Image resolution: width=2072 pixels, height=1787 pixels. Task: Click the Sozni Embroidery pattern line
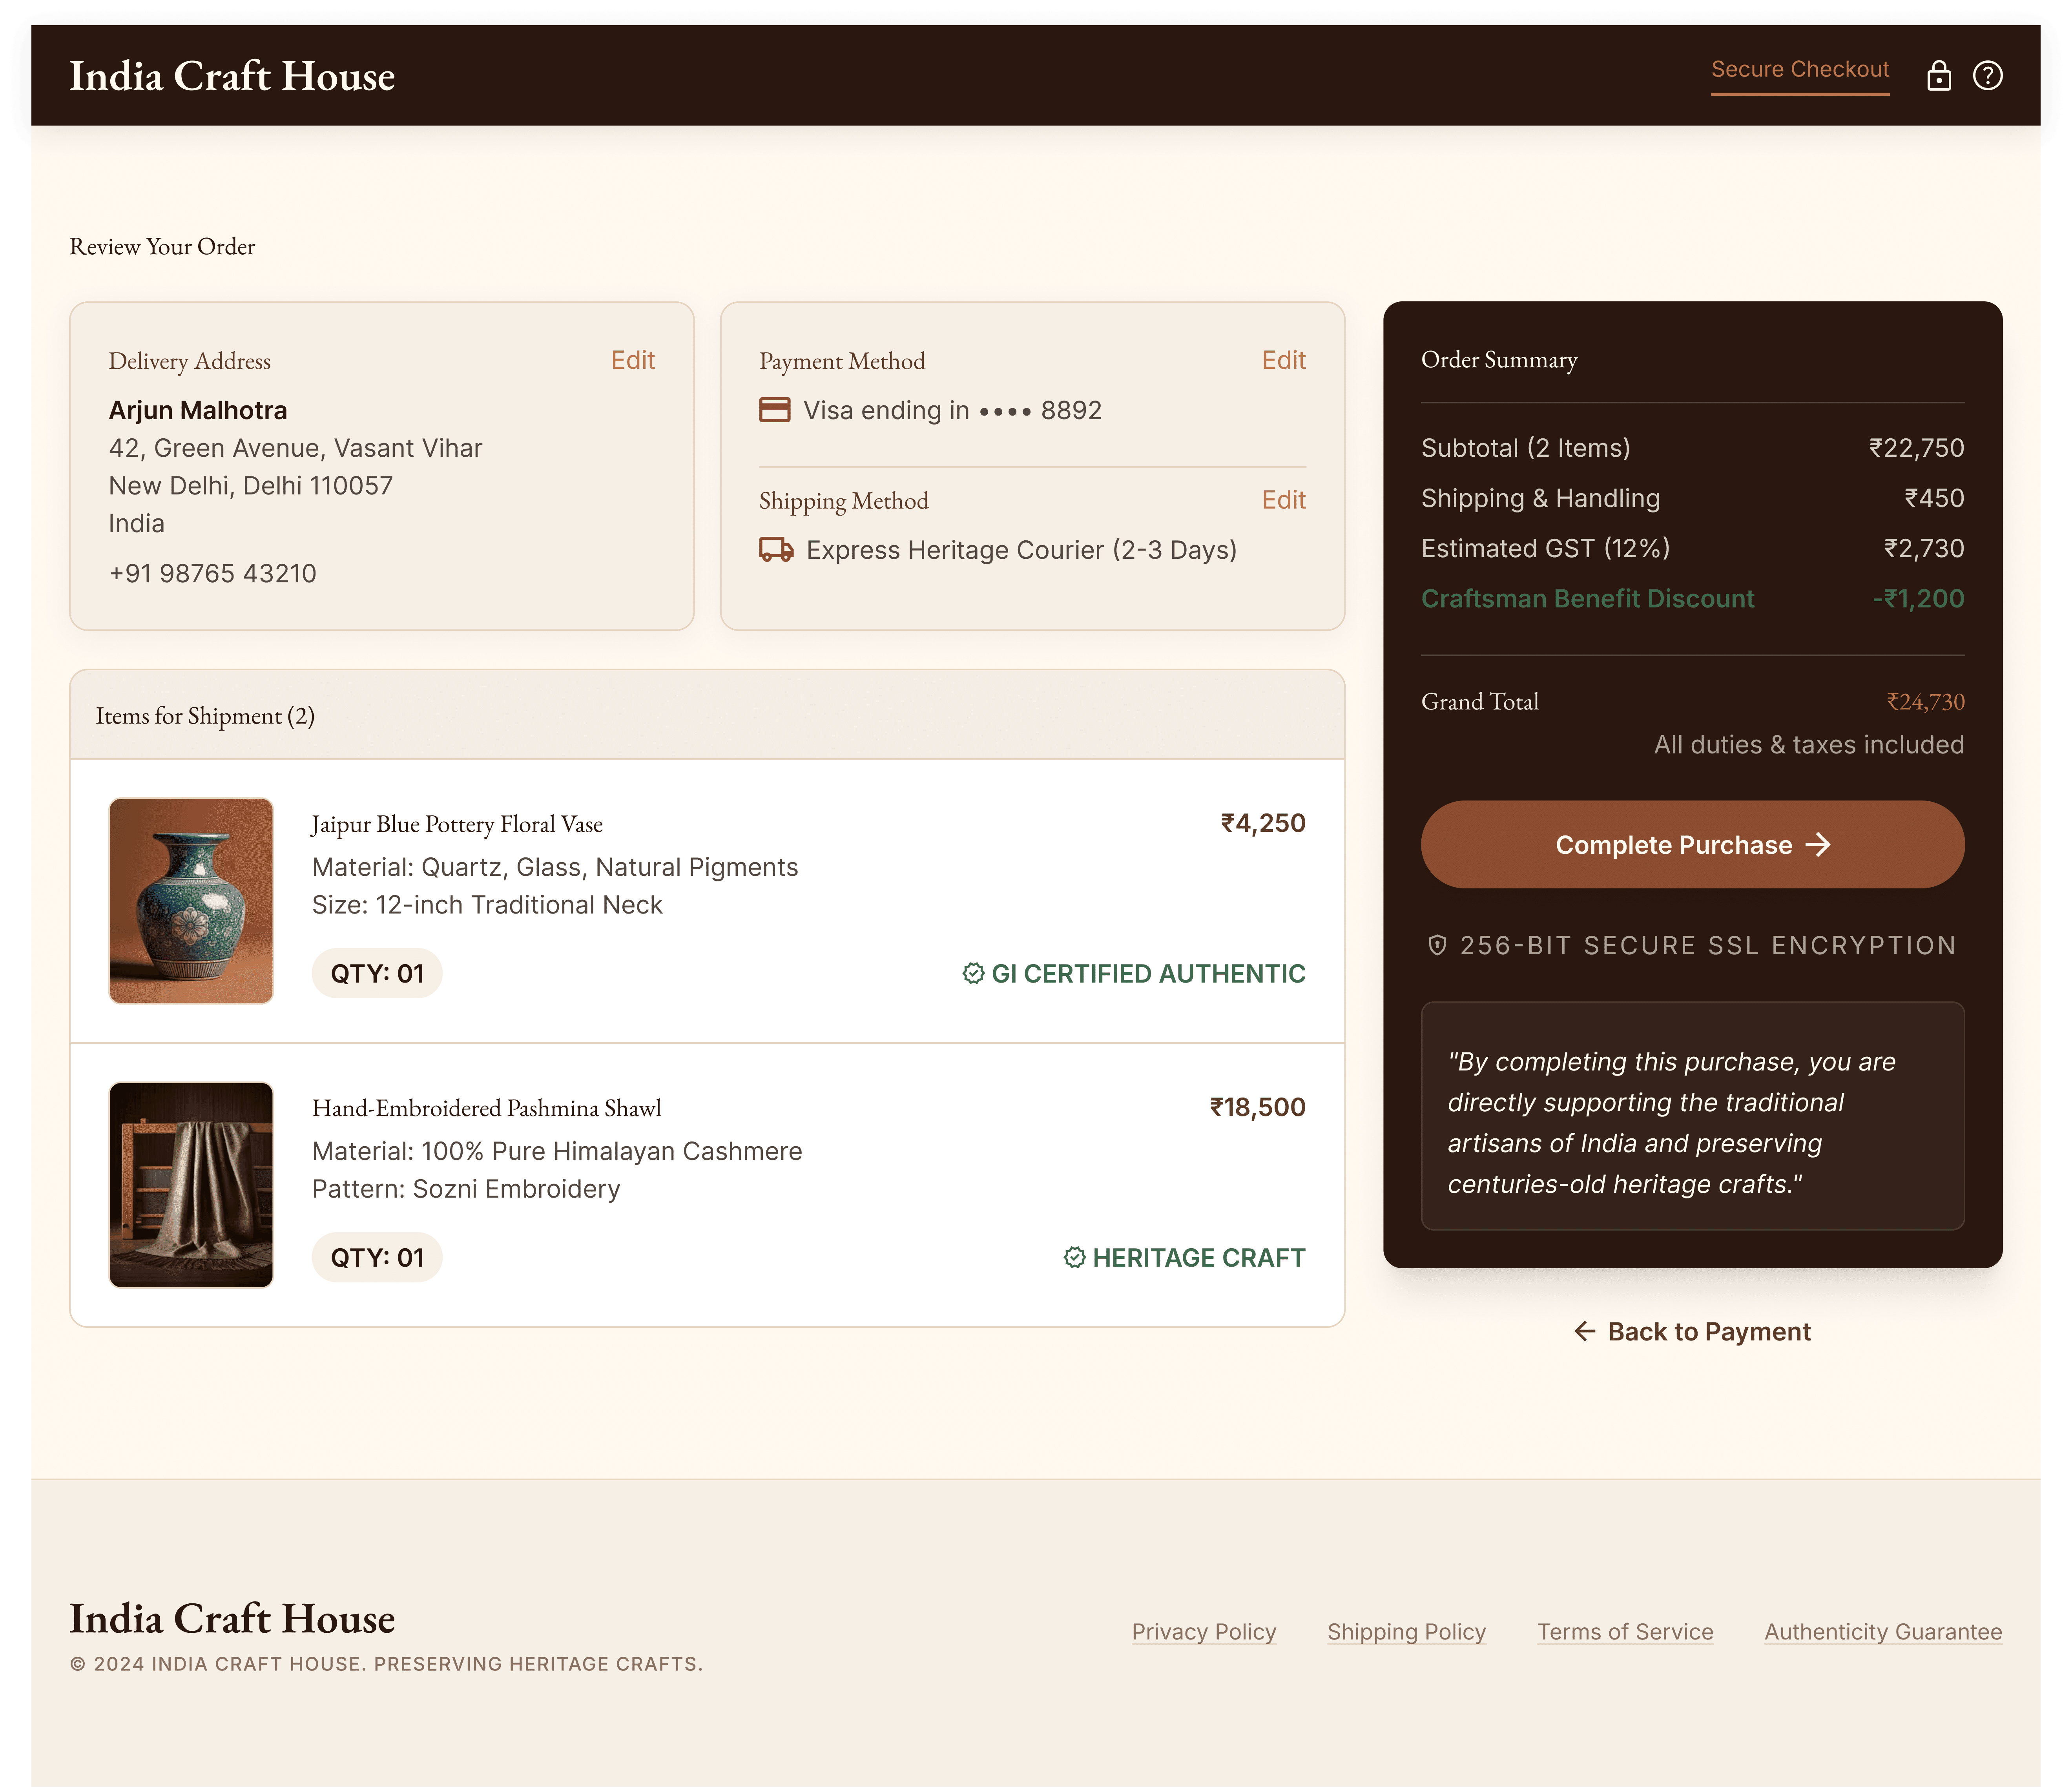pos(466,1189)
